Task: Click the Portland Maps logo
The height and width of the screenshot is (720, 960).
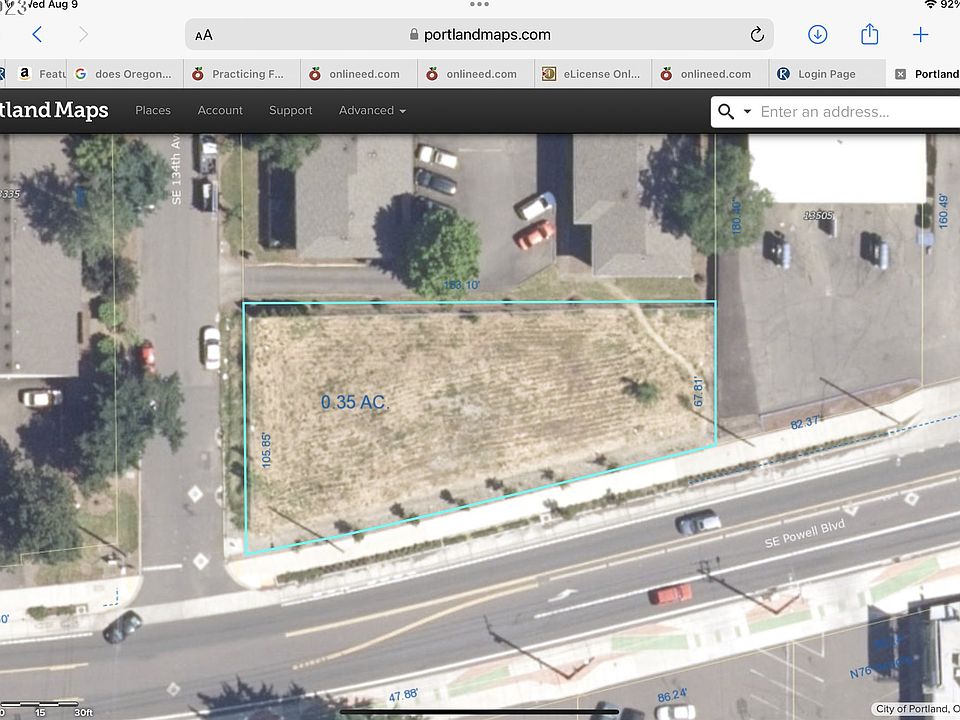Action: click(x=54, y=110)
